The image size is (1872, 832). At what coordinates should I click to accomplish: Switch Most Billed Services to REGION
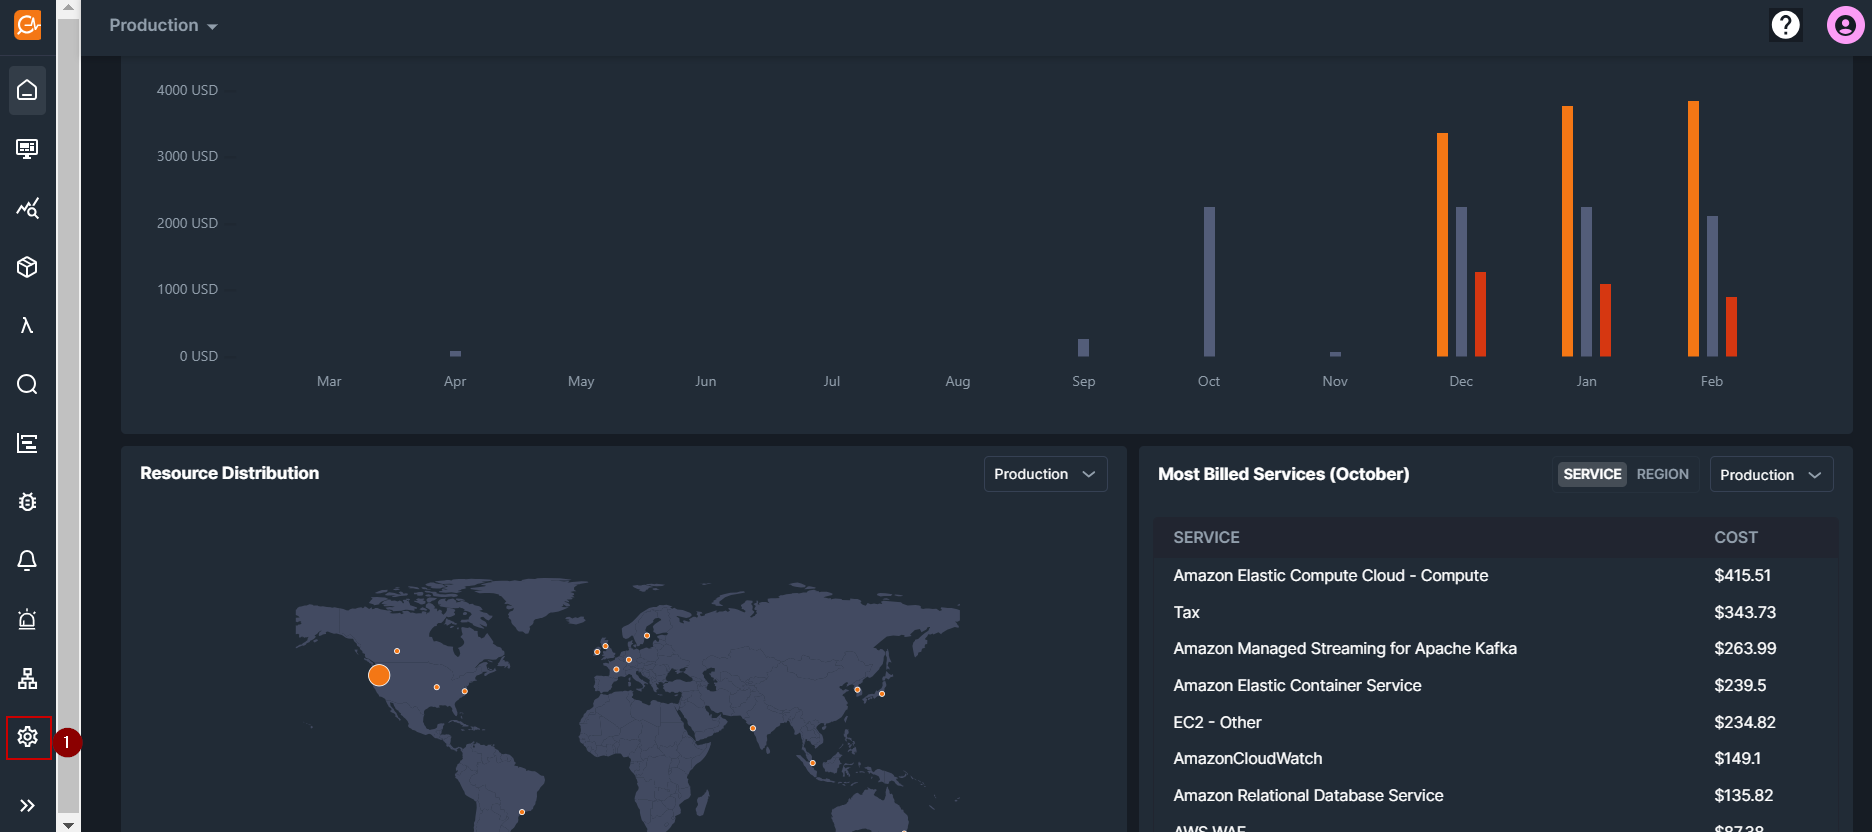coord(1662,474)
